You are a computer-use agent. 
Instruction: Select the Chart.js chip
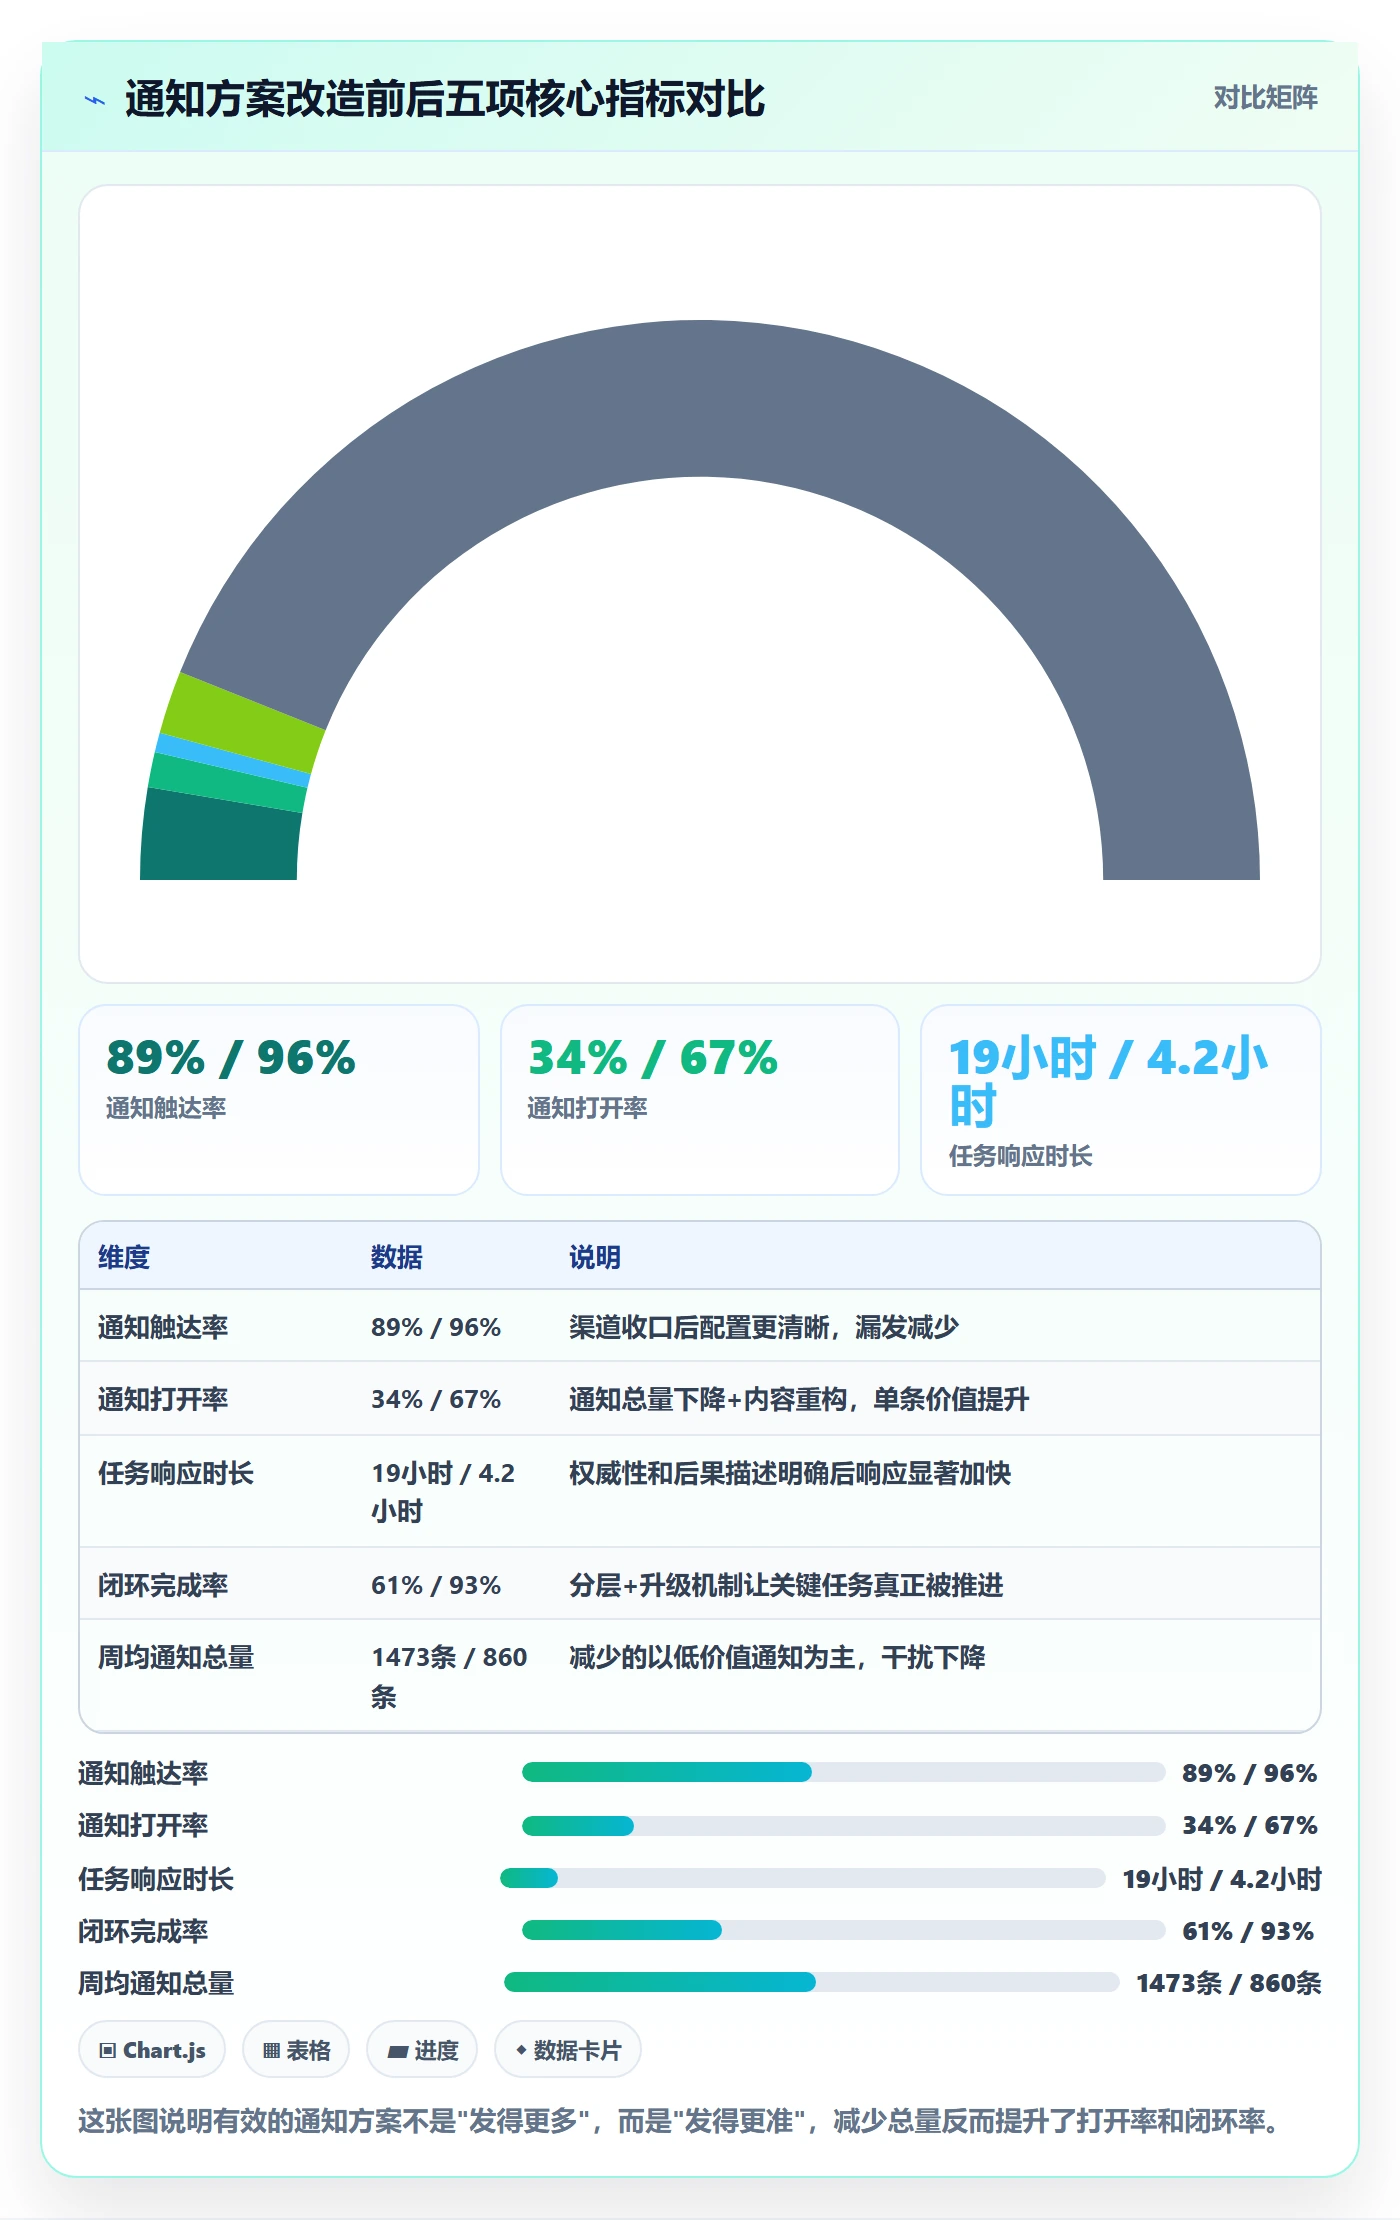[x=152, y=2050]
